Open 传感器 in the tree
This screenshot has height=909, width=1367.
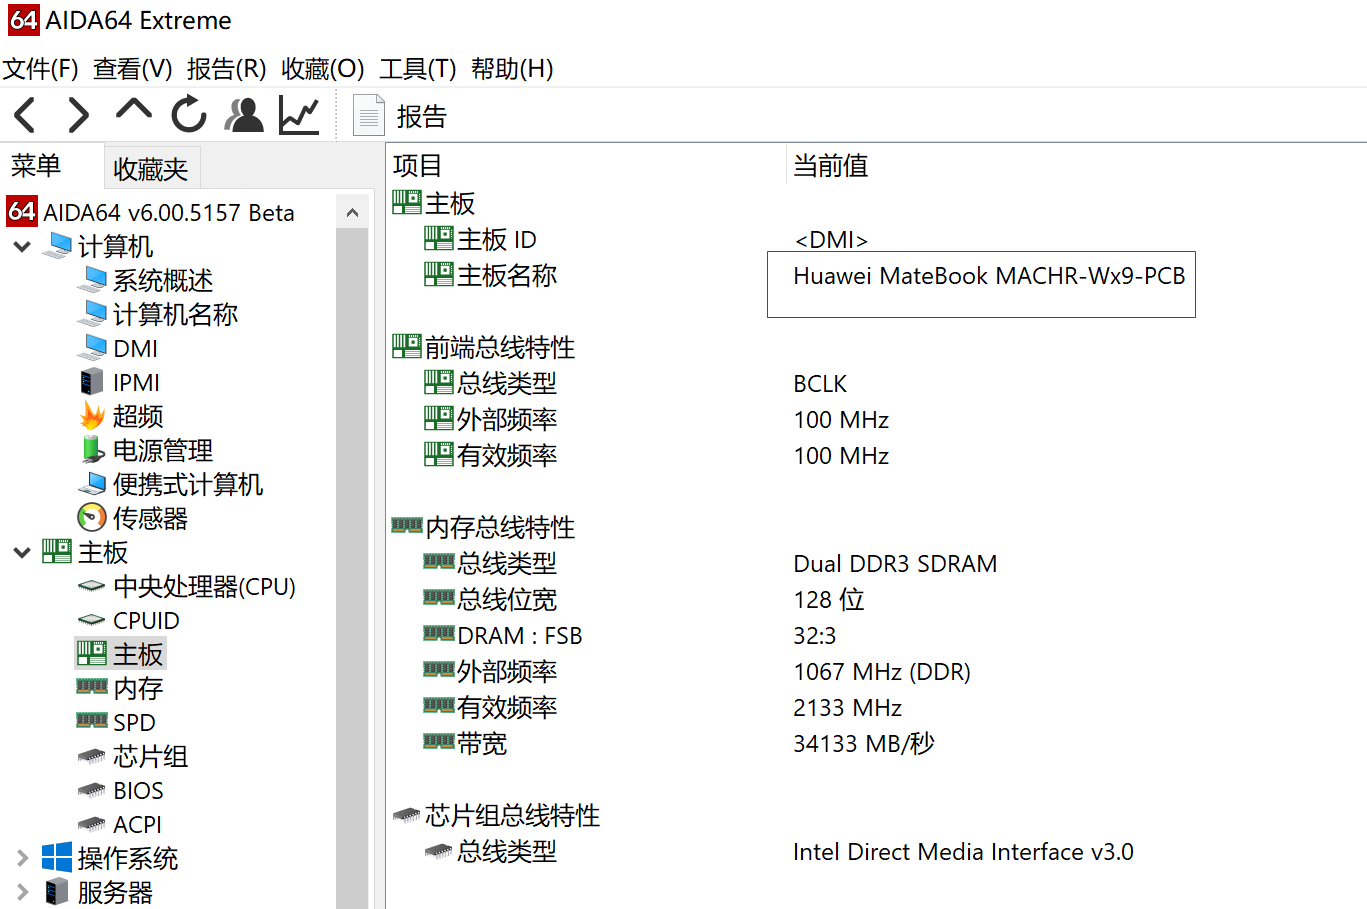coord(133,518)
